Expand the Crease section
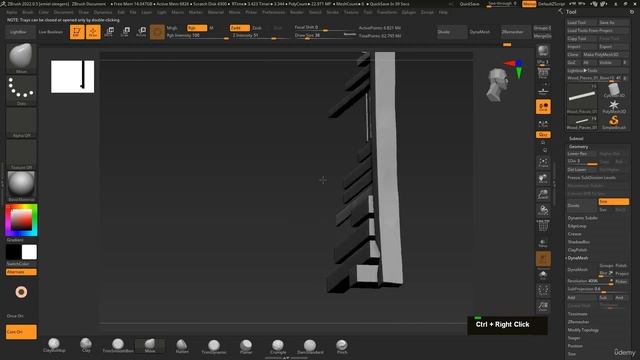640x360 pixels. (x=574, y=234)
